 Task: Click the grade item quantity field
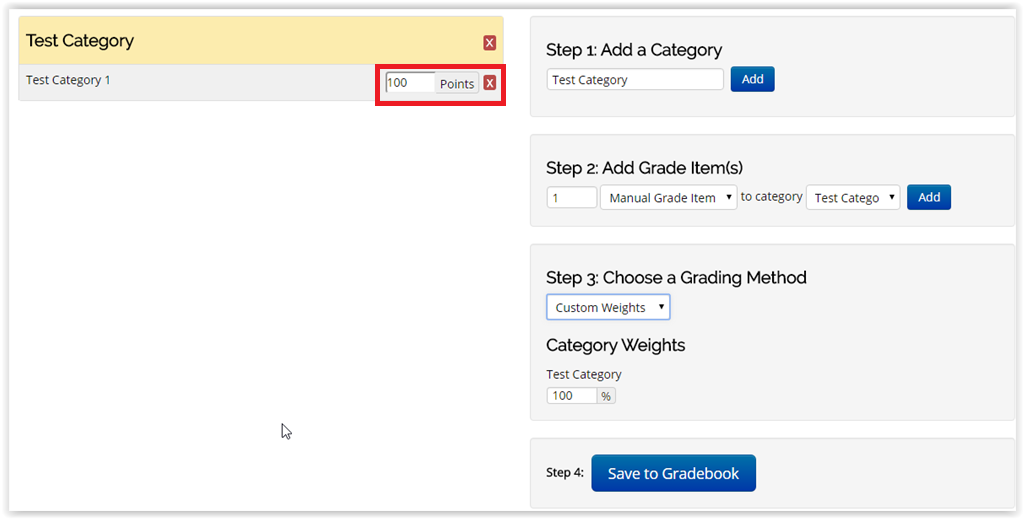pos(571,197)
